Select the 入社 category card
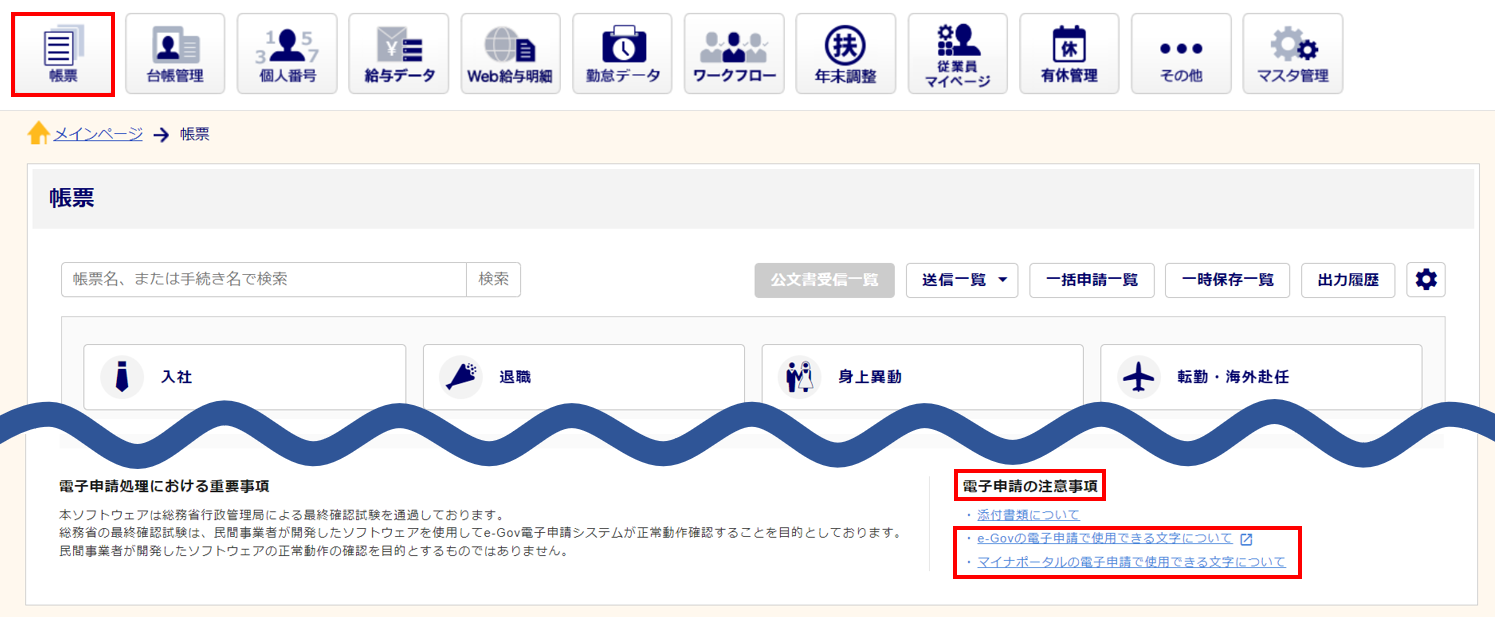 pyautogui.click(x=245, y=377)
